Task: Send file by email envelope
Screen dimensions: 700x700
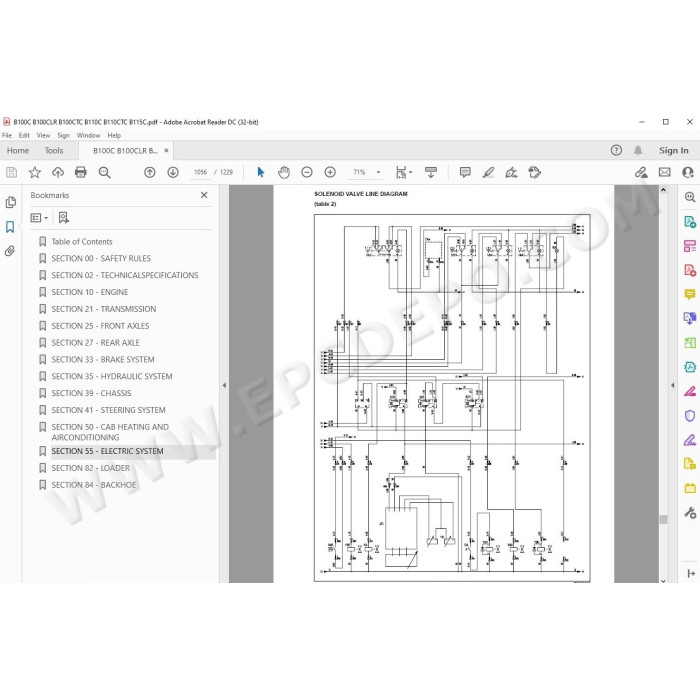Action: (664, 172)
